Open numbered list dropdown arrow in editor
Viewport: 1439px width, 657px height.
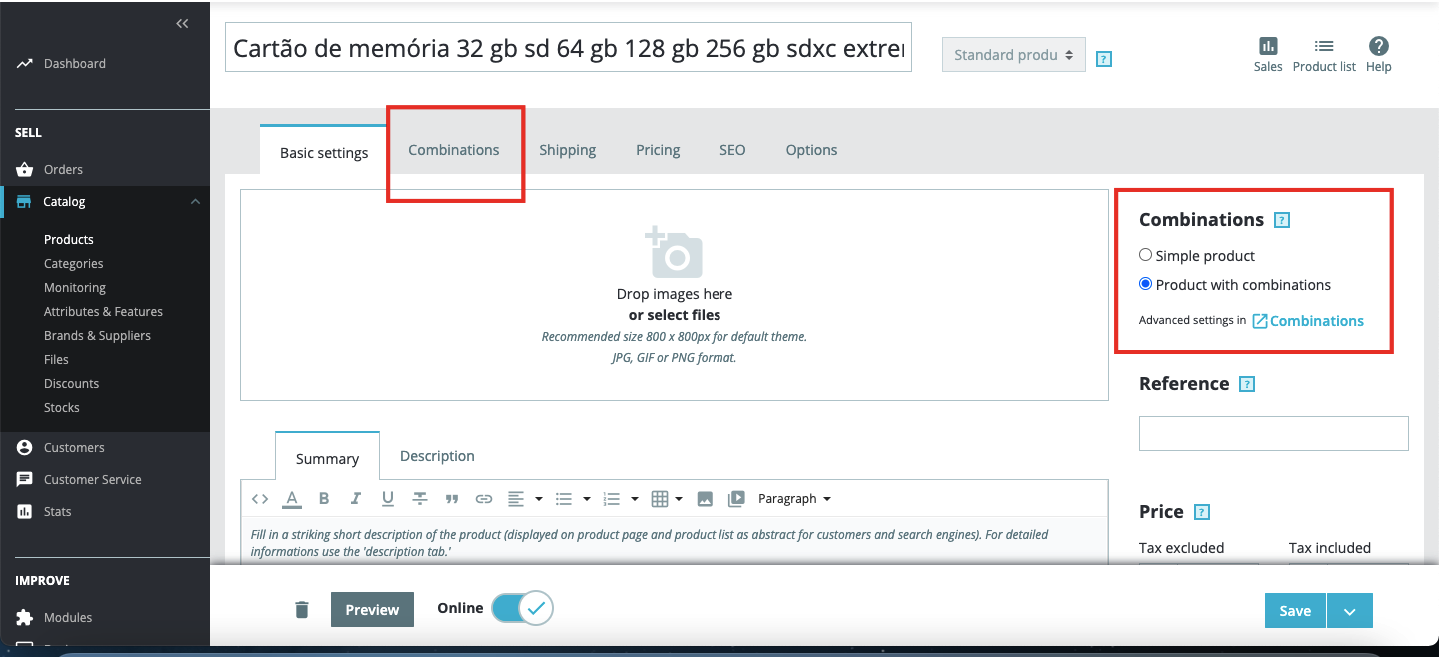tap(635, 498)
